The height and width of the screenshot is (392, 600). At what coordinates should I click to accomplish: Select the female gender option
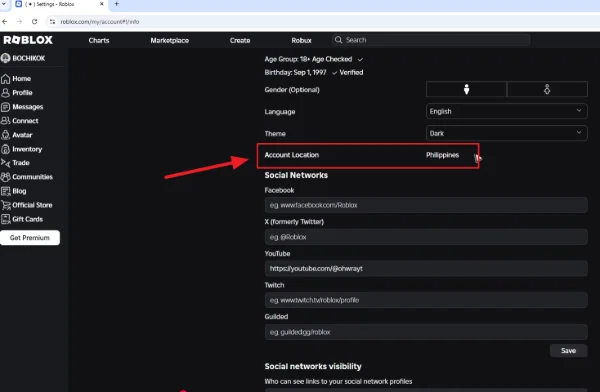547,89
